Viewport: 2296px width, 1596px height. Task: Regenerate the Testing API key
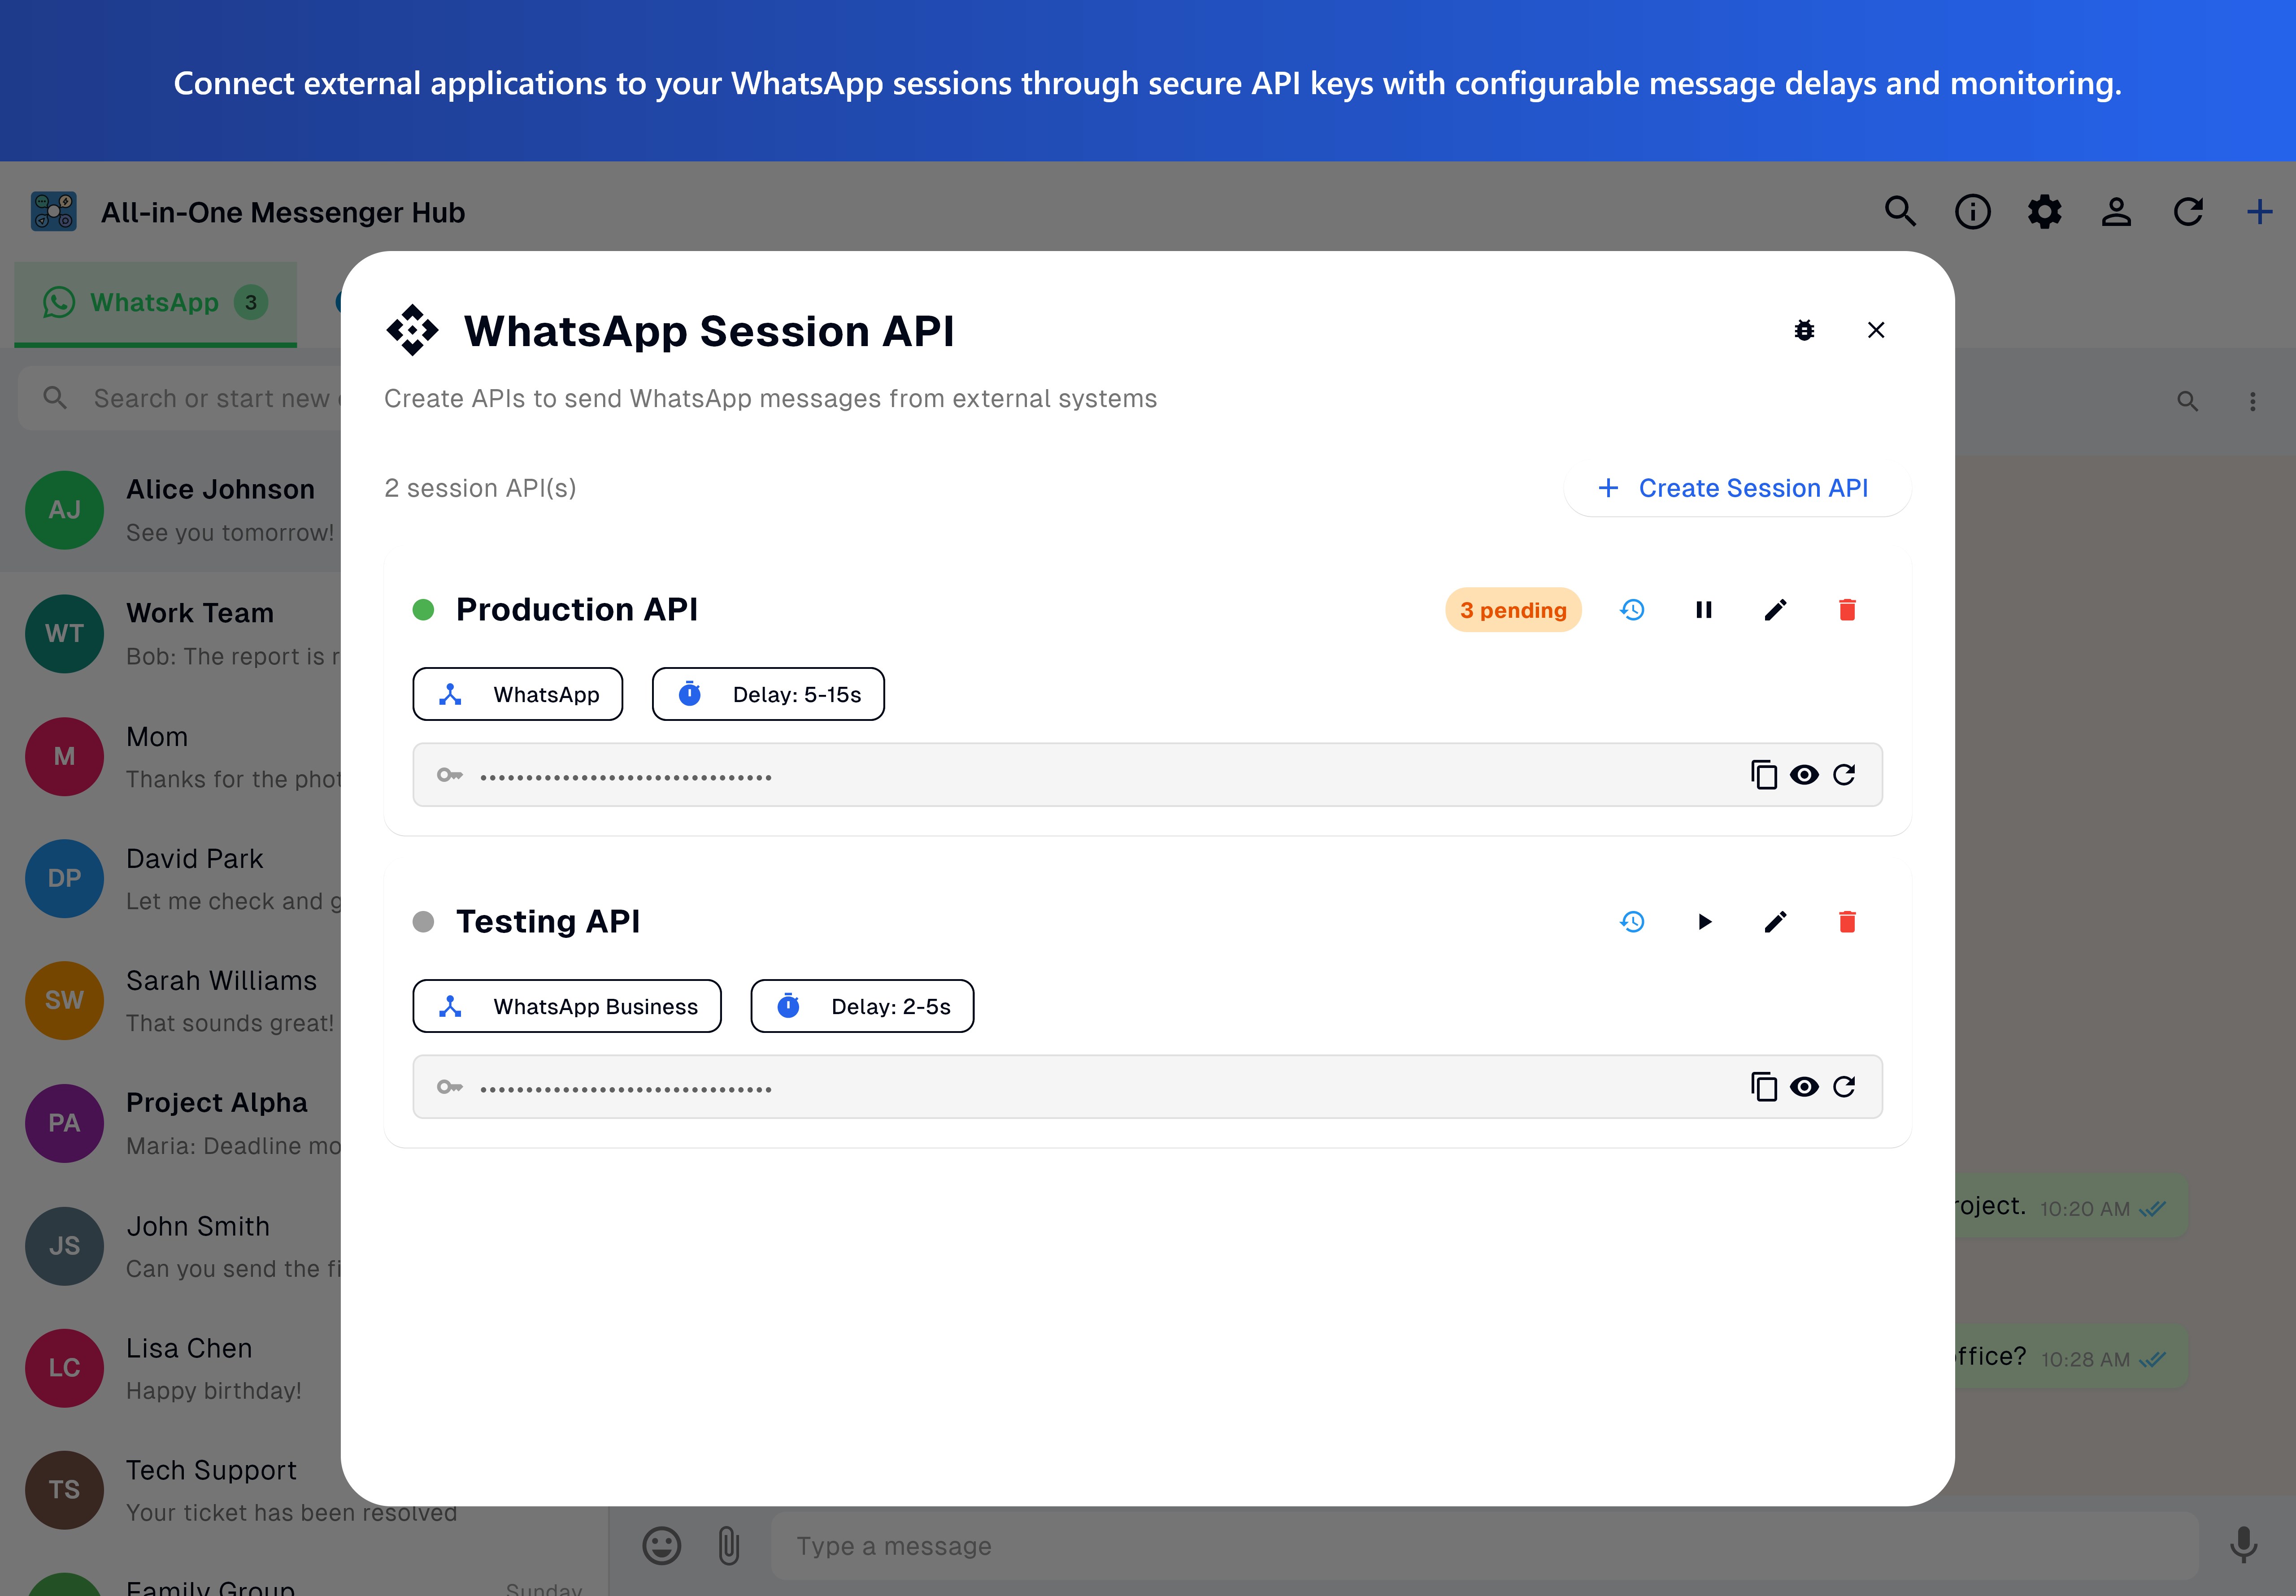1844,1087
